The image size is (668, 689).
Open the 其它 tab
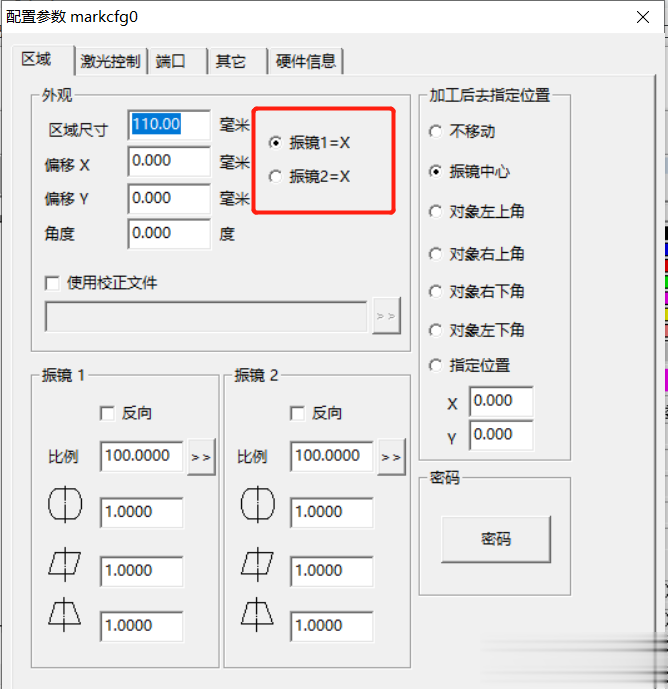click(237, 61)
